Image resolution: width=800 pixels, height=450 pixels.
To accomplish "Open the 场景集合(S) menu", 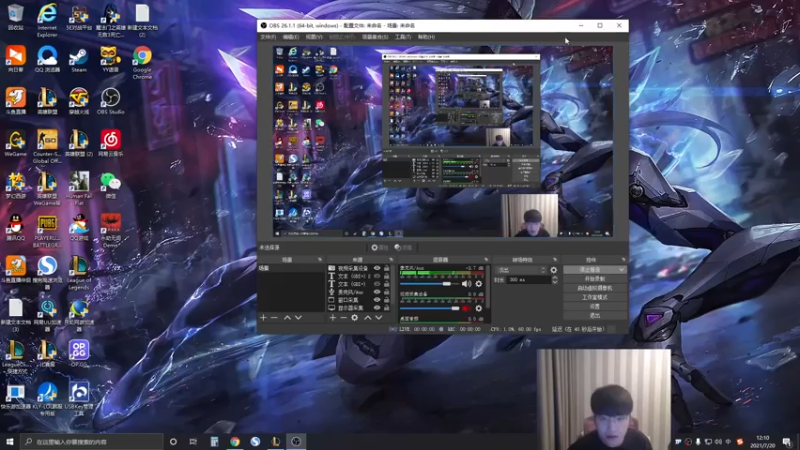I will click(x=375, y=37).
